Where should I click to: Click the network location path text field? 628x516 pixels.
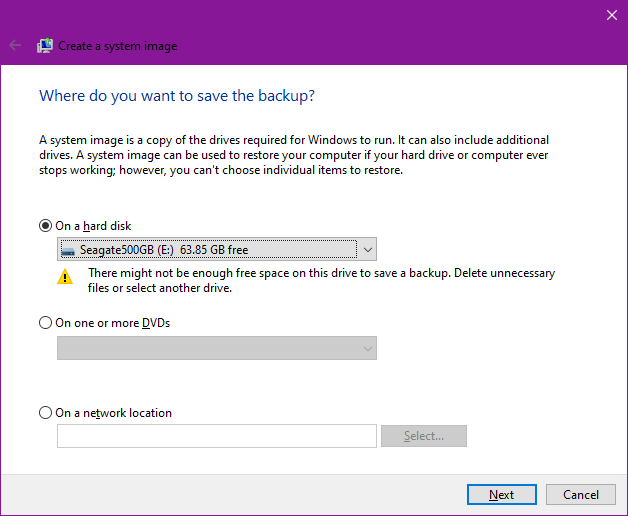[217, 436]
